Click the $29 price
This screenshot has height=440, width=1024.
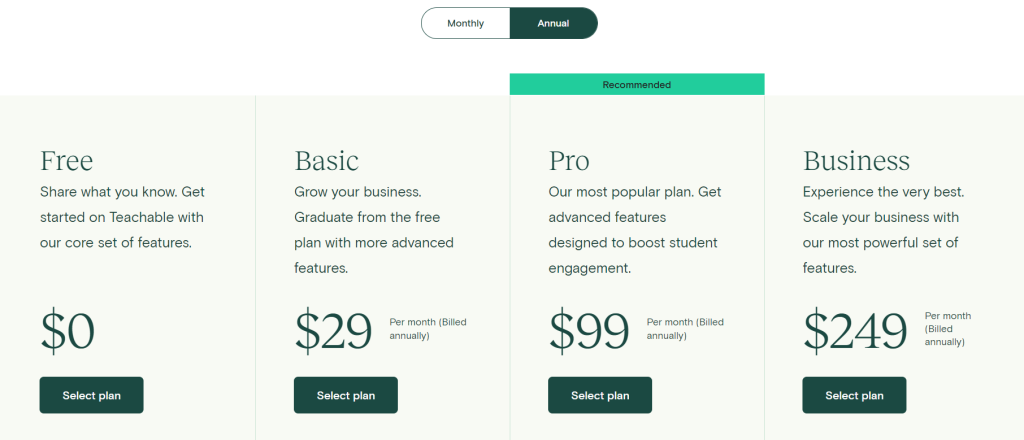point(334,332)
